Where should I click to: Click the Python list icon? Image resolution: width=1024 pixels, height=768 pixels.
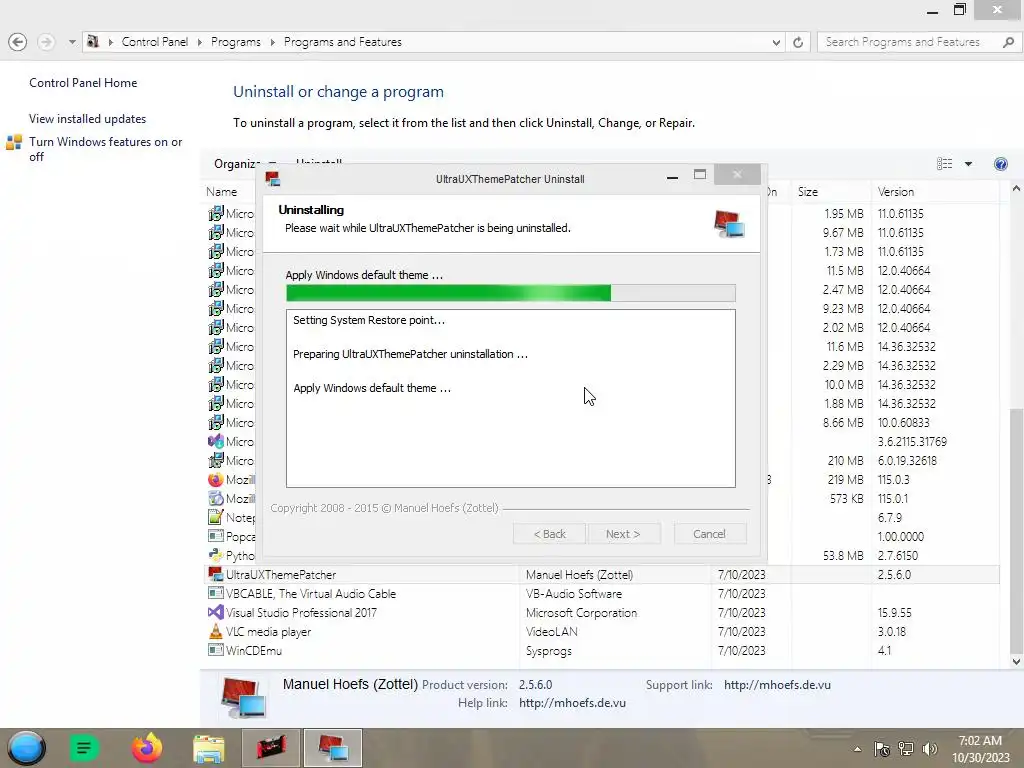pos(216,555)
